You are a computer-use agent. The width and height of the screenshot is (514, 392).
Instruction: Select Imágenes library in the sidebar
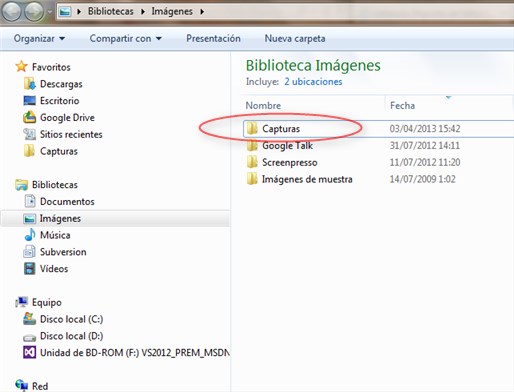click(x=60, y=218)
